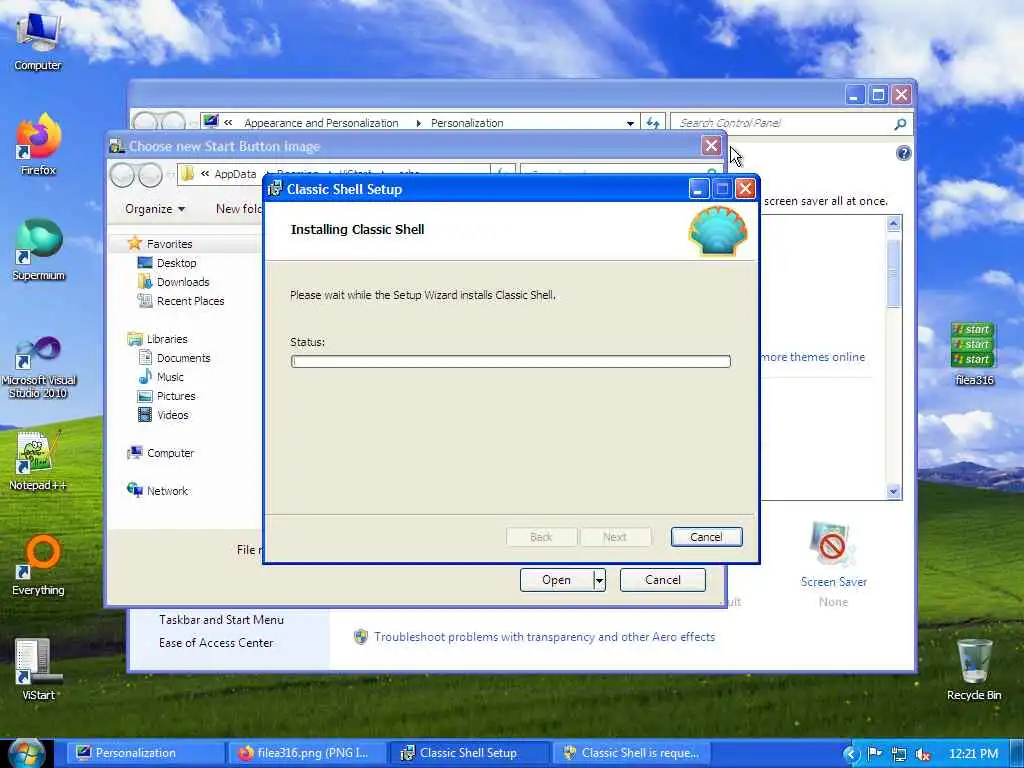This screenshot has height=768, width=1024.
Task: Open the Supermium desktop shortcut
Action: (x=38, y=250)
